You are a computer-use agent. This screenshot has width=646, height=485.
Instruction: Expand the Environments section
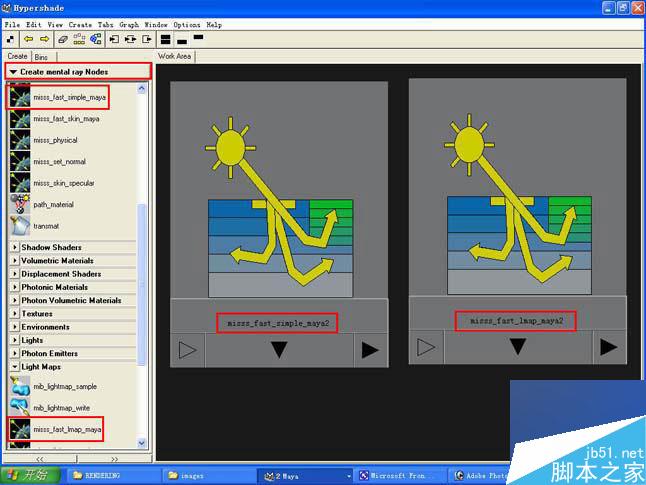pos(15,327)
